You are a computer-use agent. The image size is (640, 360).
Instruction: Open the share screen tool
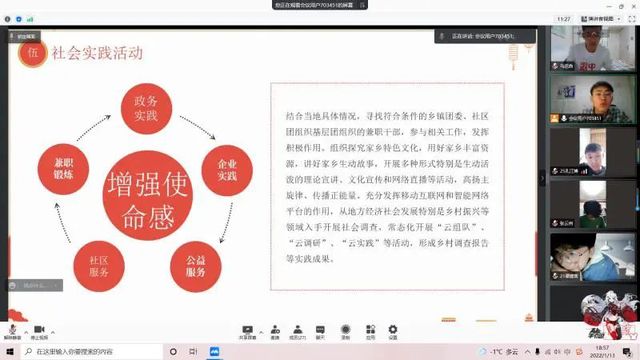click(x=247, y=332)
